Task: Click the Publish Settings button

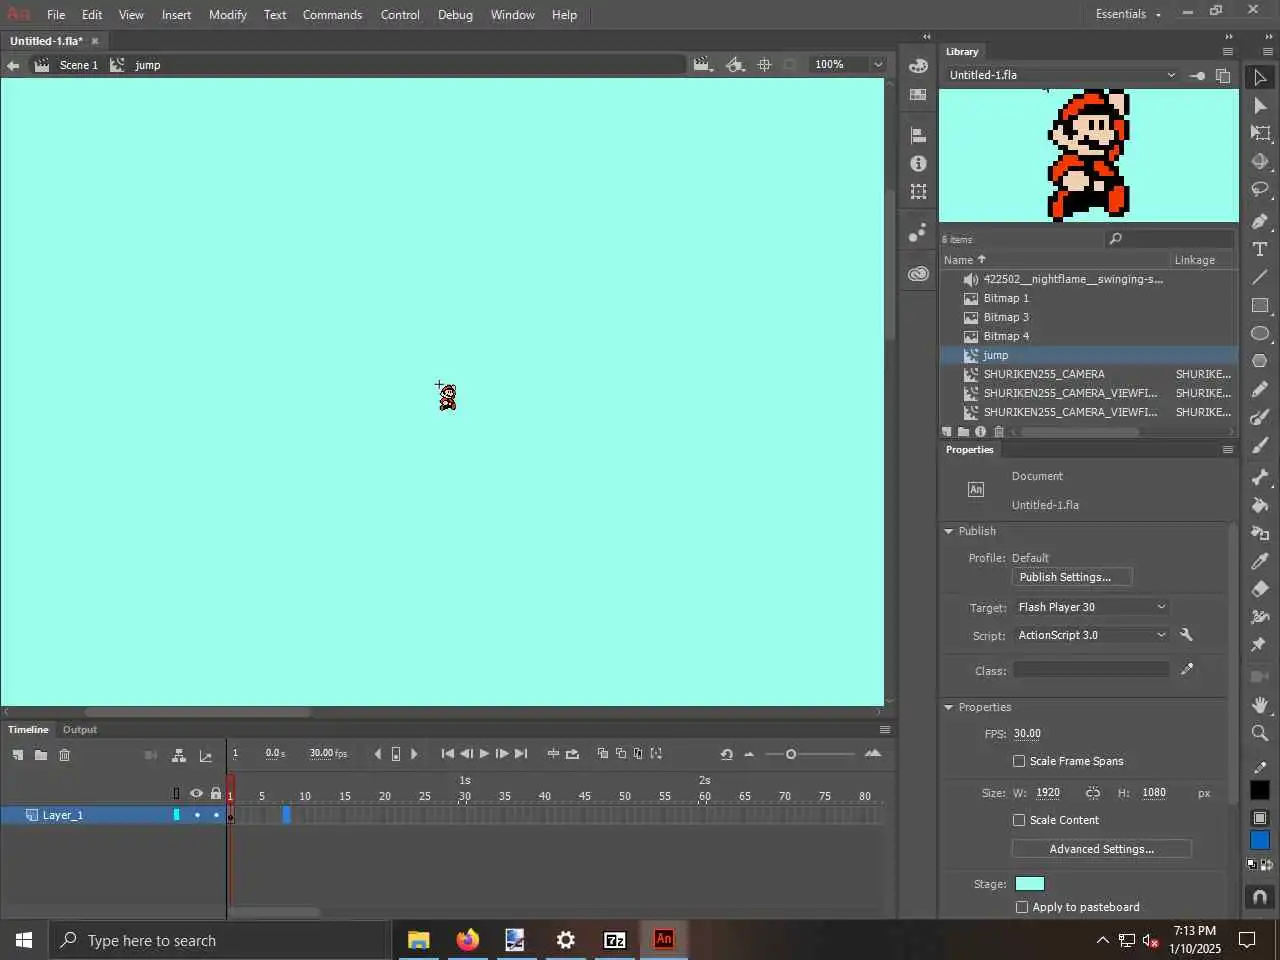Action: [x=1072, y=577]
